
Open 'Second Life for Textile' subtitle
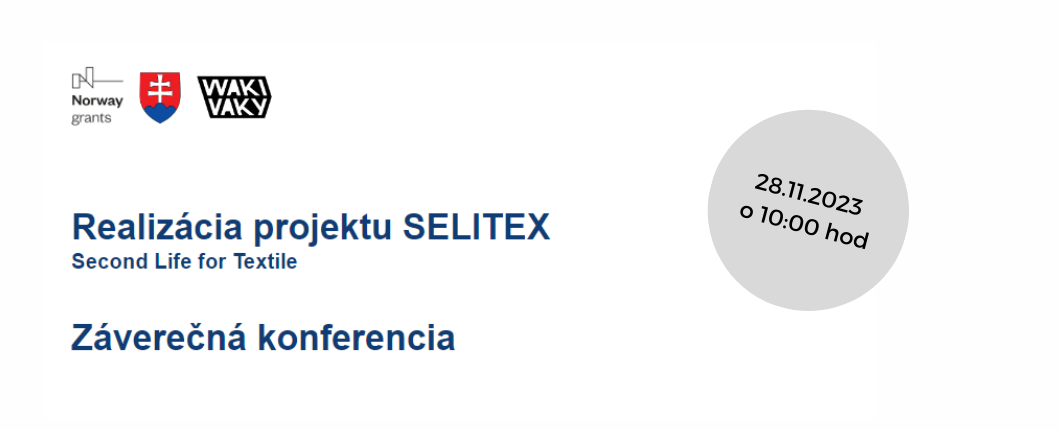coord(185,262)
